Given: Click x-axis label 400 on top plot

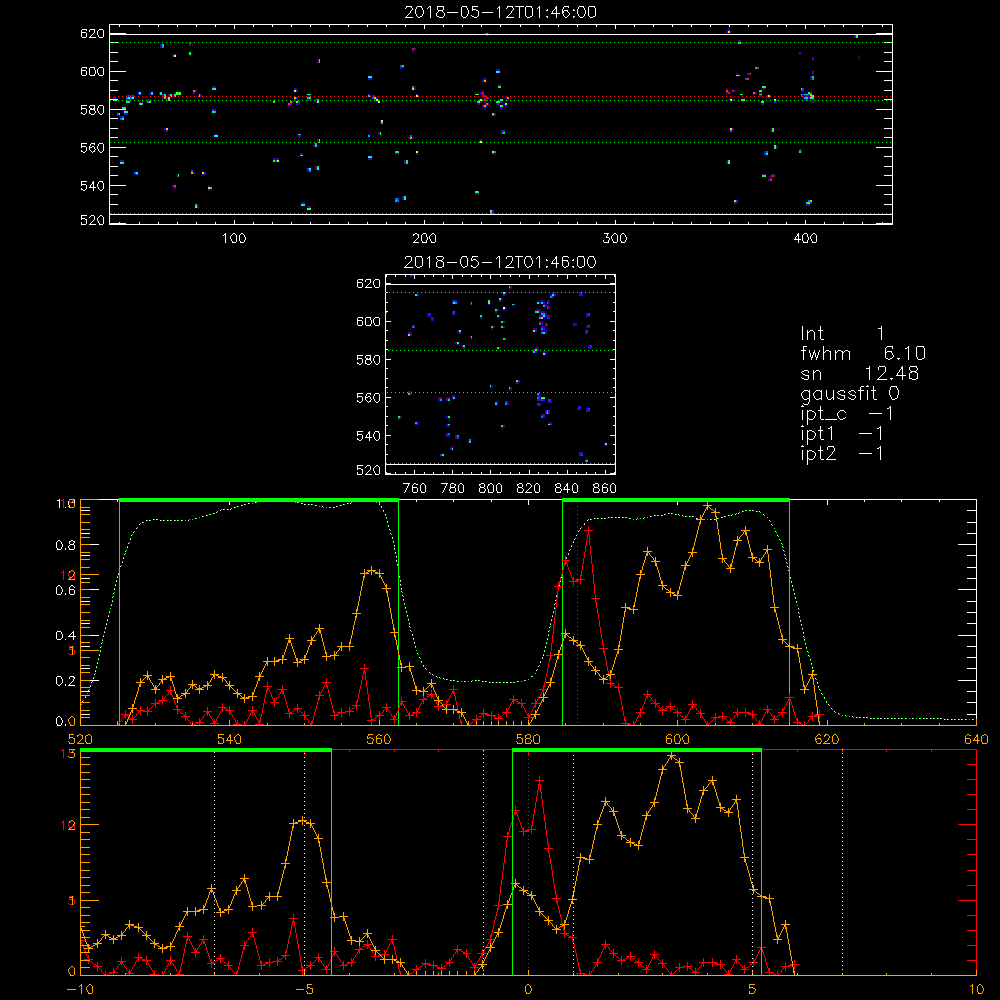Looking at the screenshot, I should (805, 239).
